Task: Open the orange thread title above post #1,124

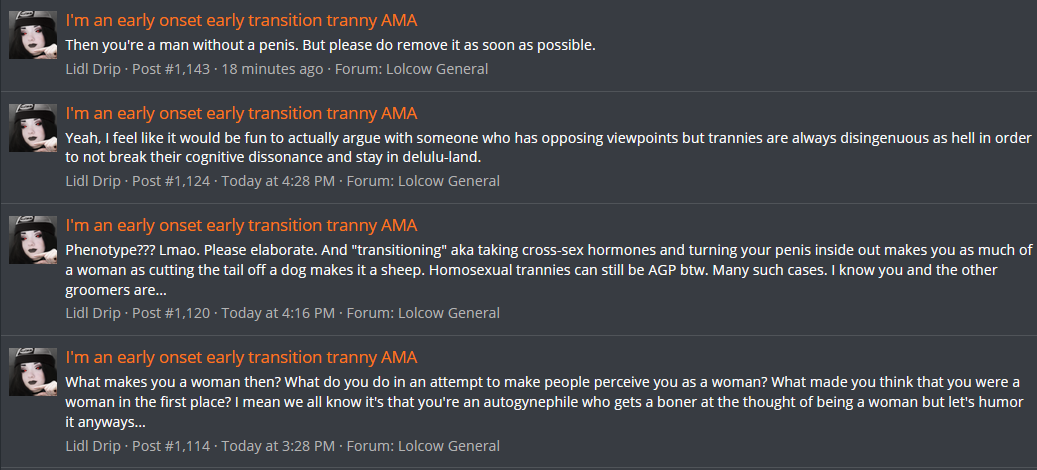Action: (241, 113)
